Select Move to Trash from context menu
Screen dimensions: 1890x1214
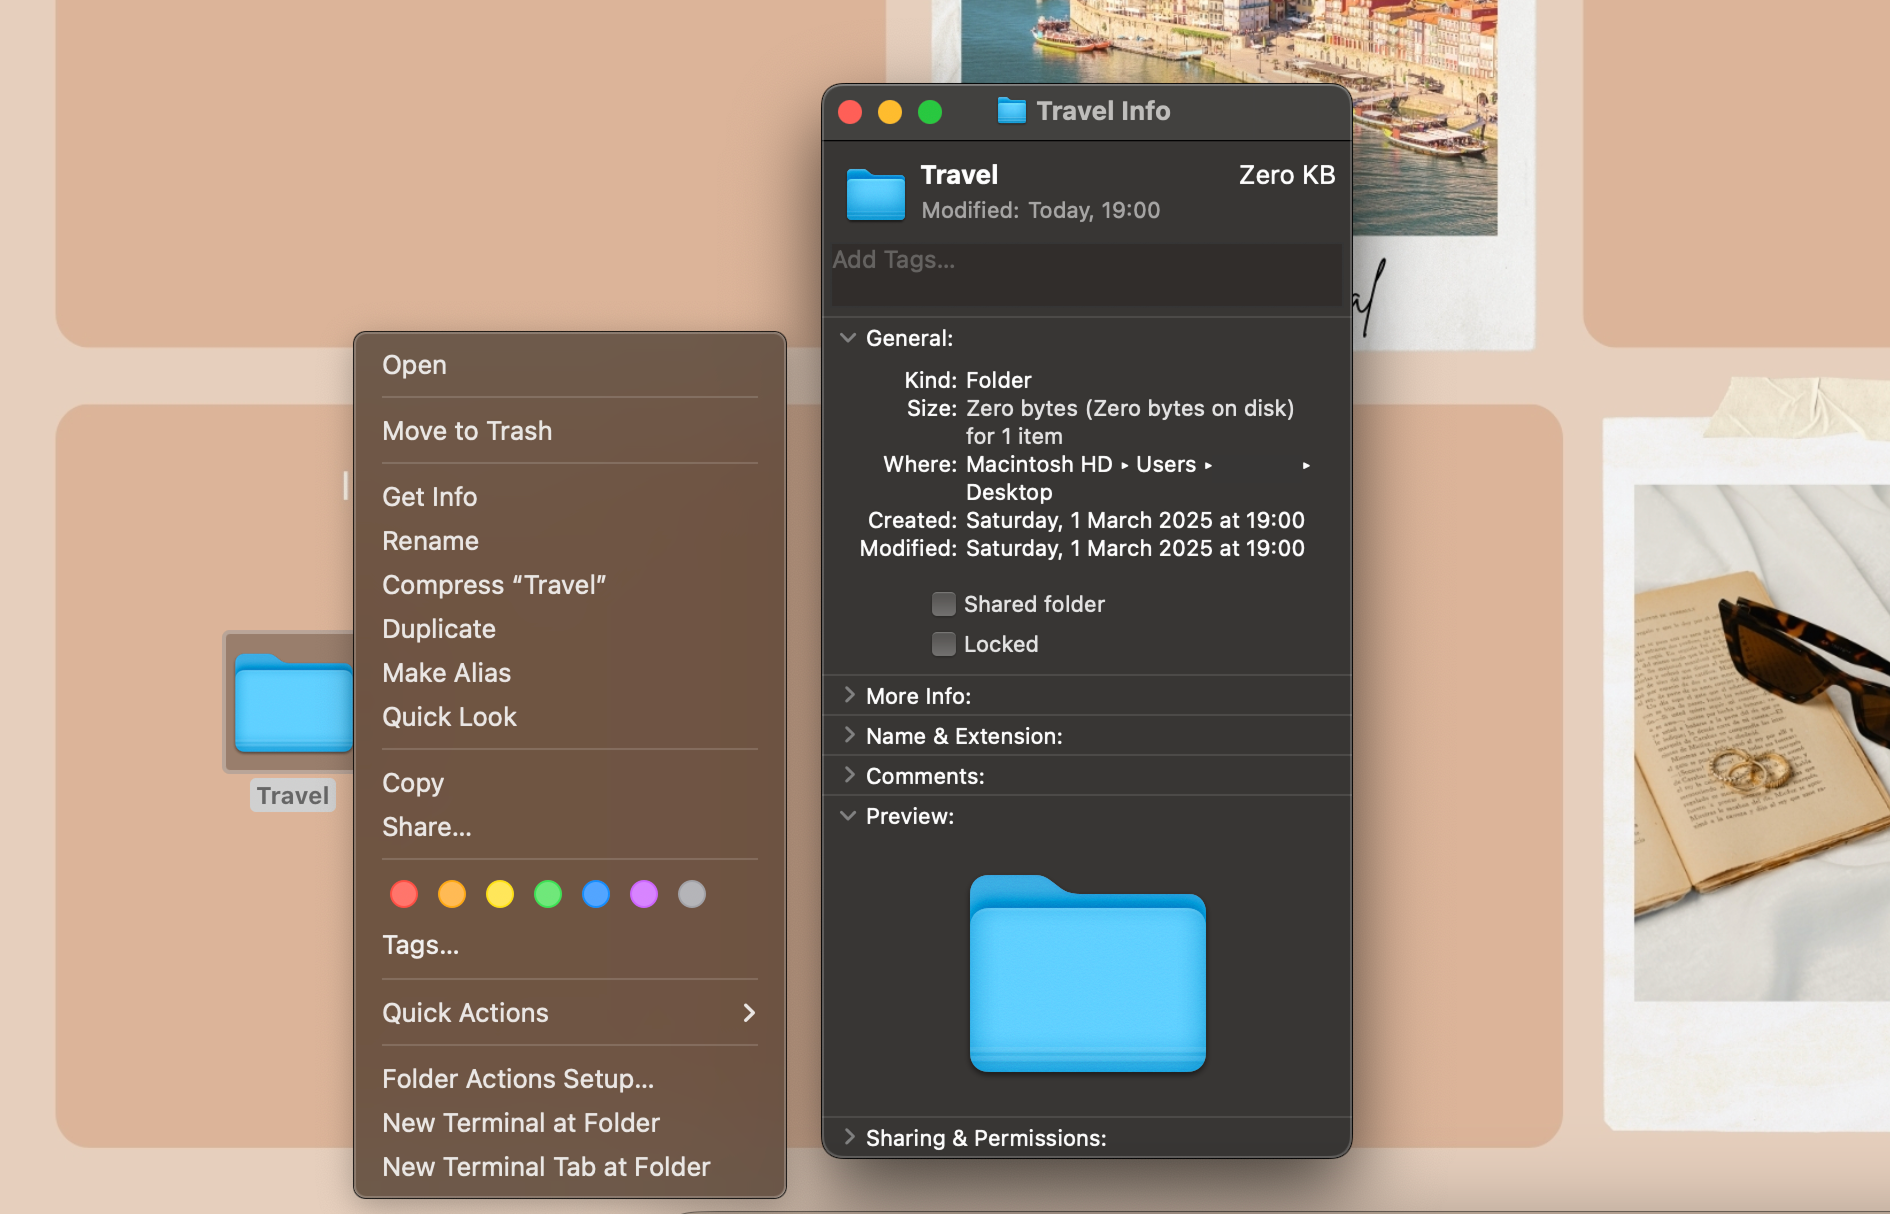tap(467, 431)
